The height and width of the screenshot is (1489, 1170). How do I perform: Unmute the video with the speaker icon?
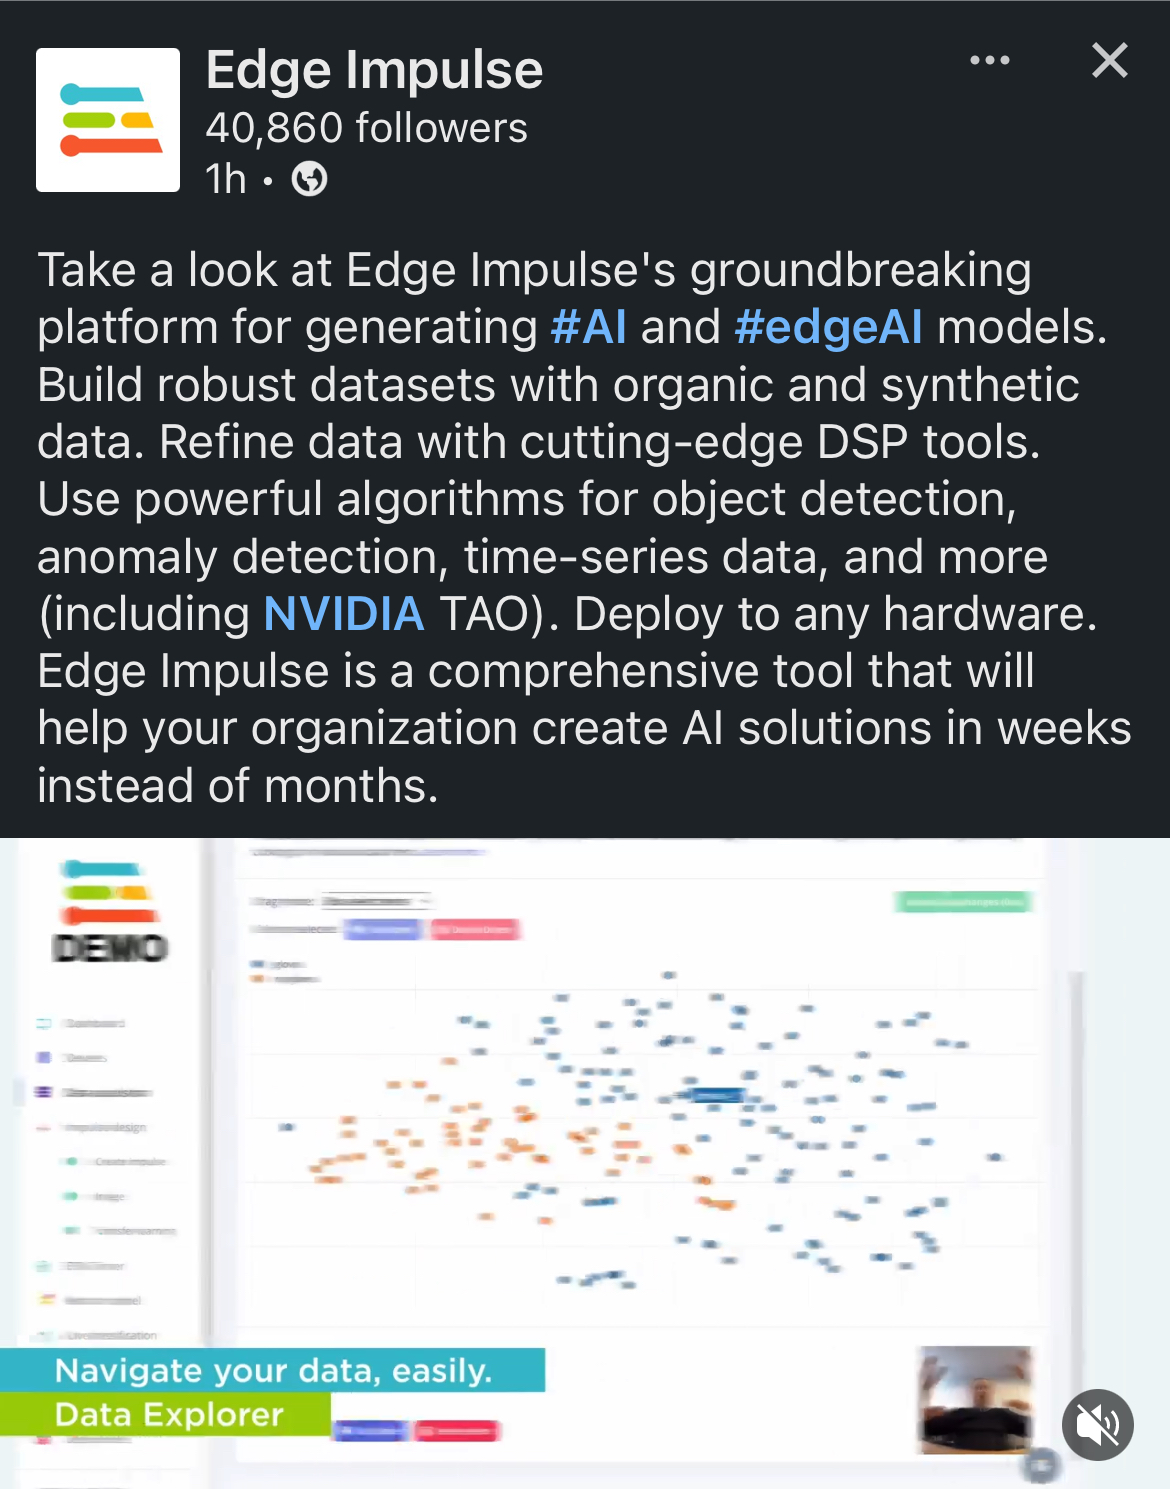(1097, 1424)
